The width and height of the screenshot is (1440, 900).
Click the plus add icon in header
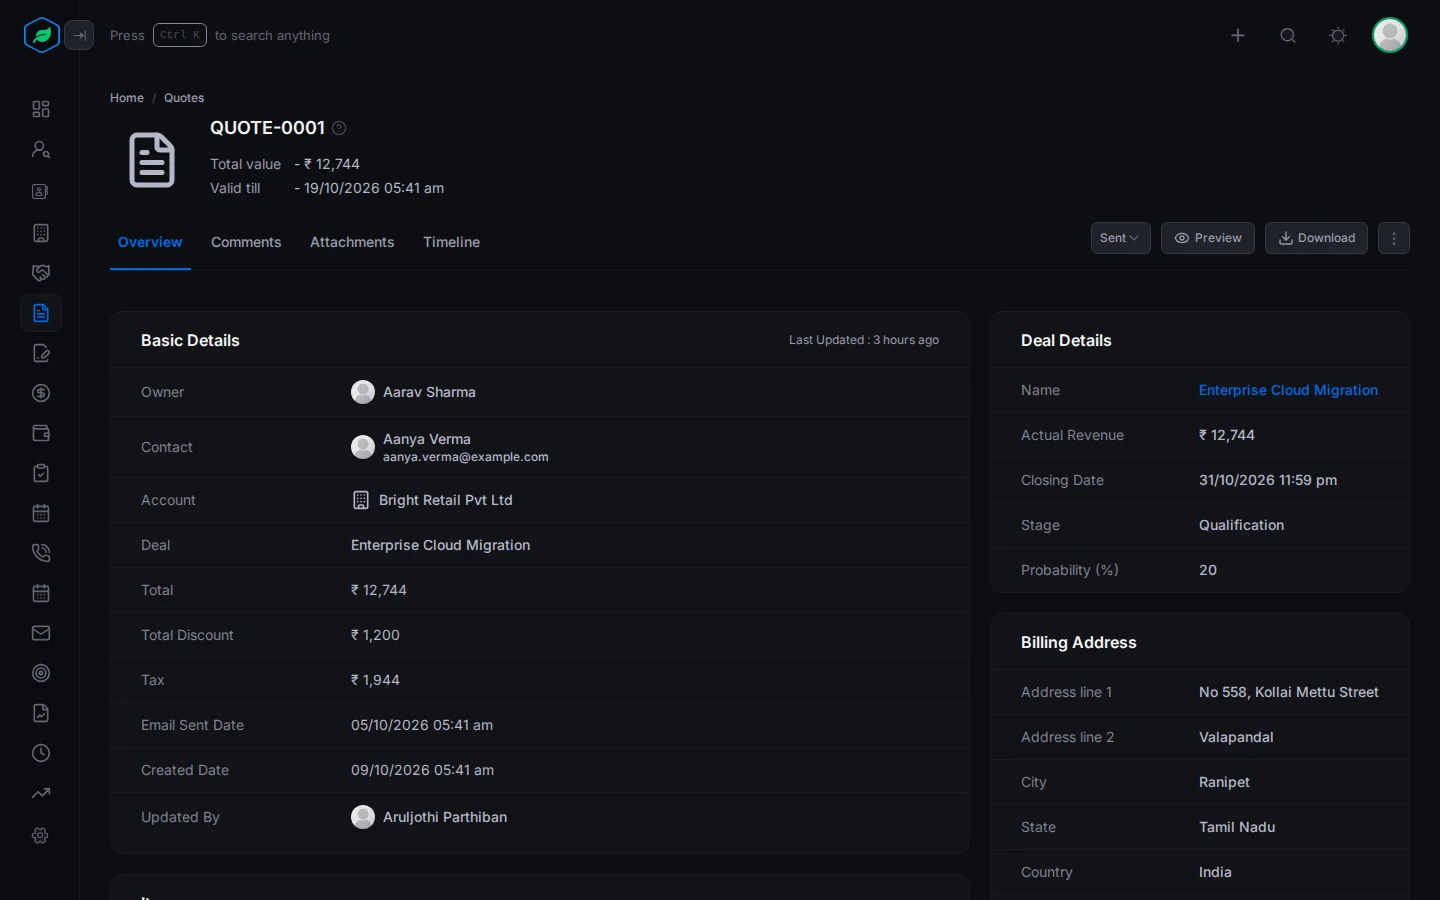click(x=1238, y=35)
